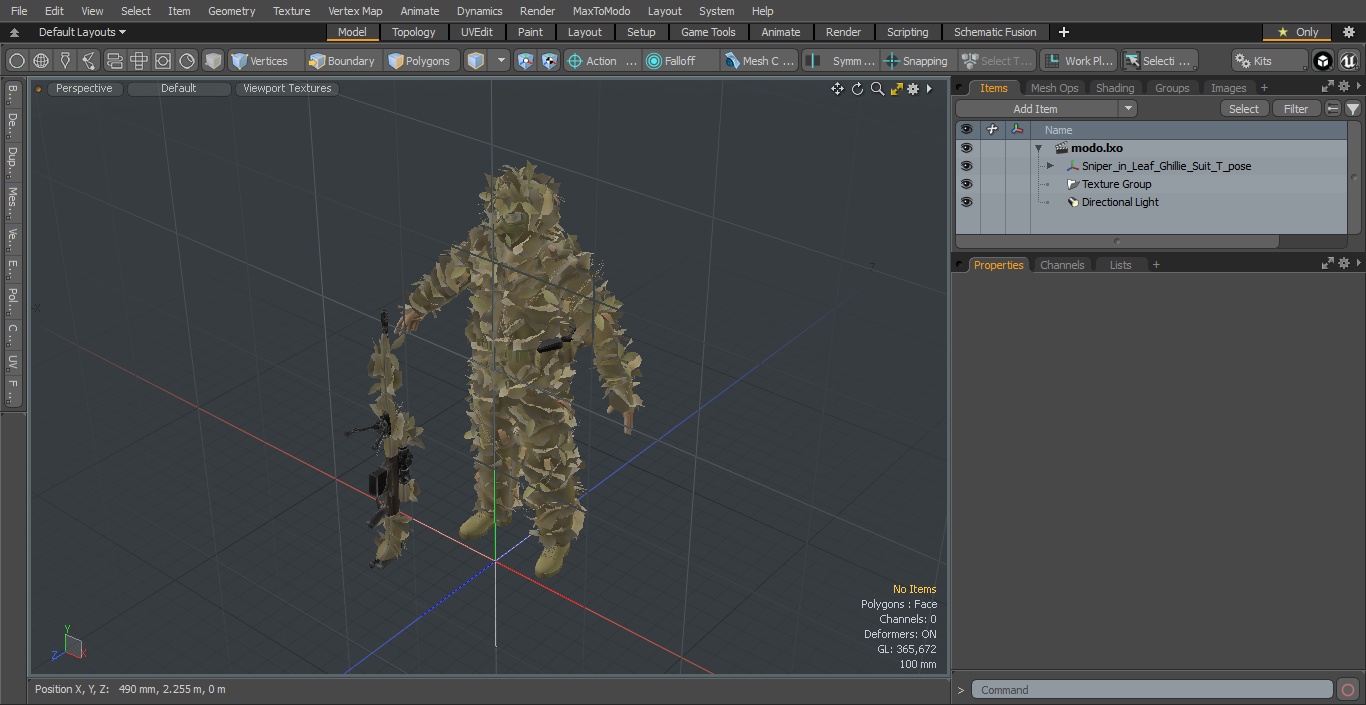Collapse the modo.lxo scene tree
The image size is (1366, 705).
(x=1039, y=148)
